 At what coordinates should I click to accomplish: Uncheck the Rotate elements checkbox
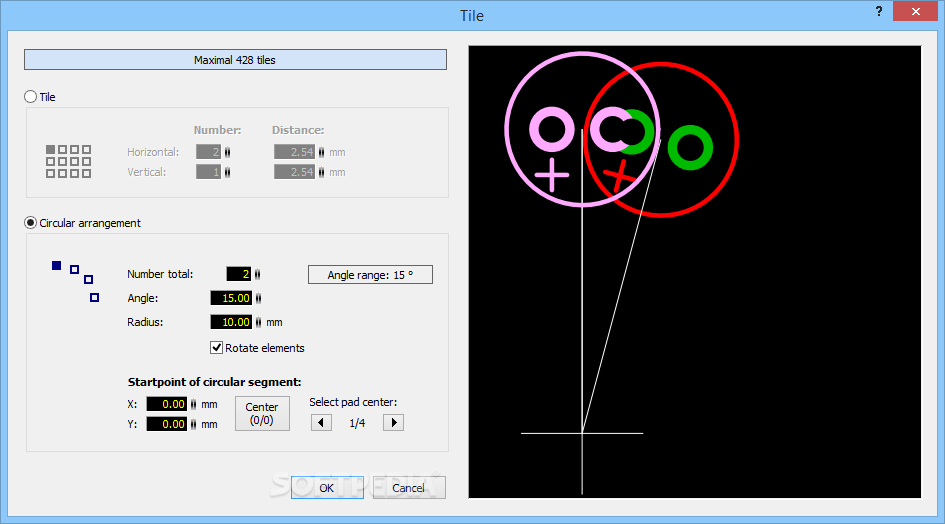pos(216,347)
